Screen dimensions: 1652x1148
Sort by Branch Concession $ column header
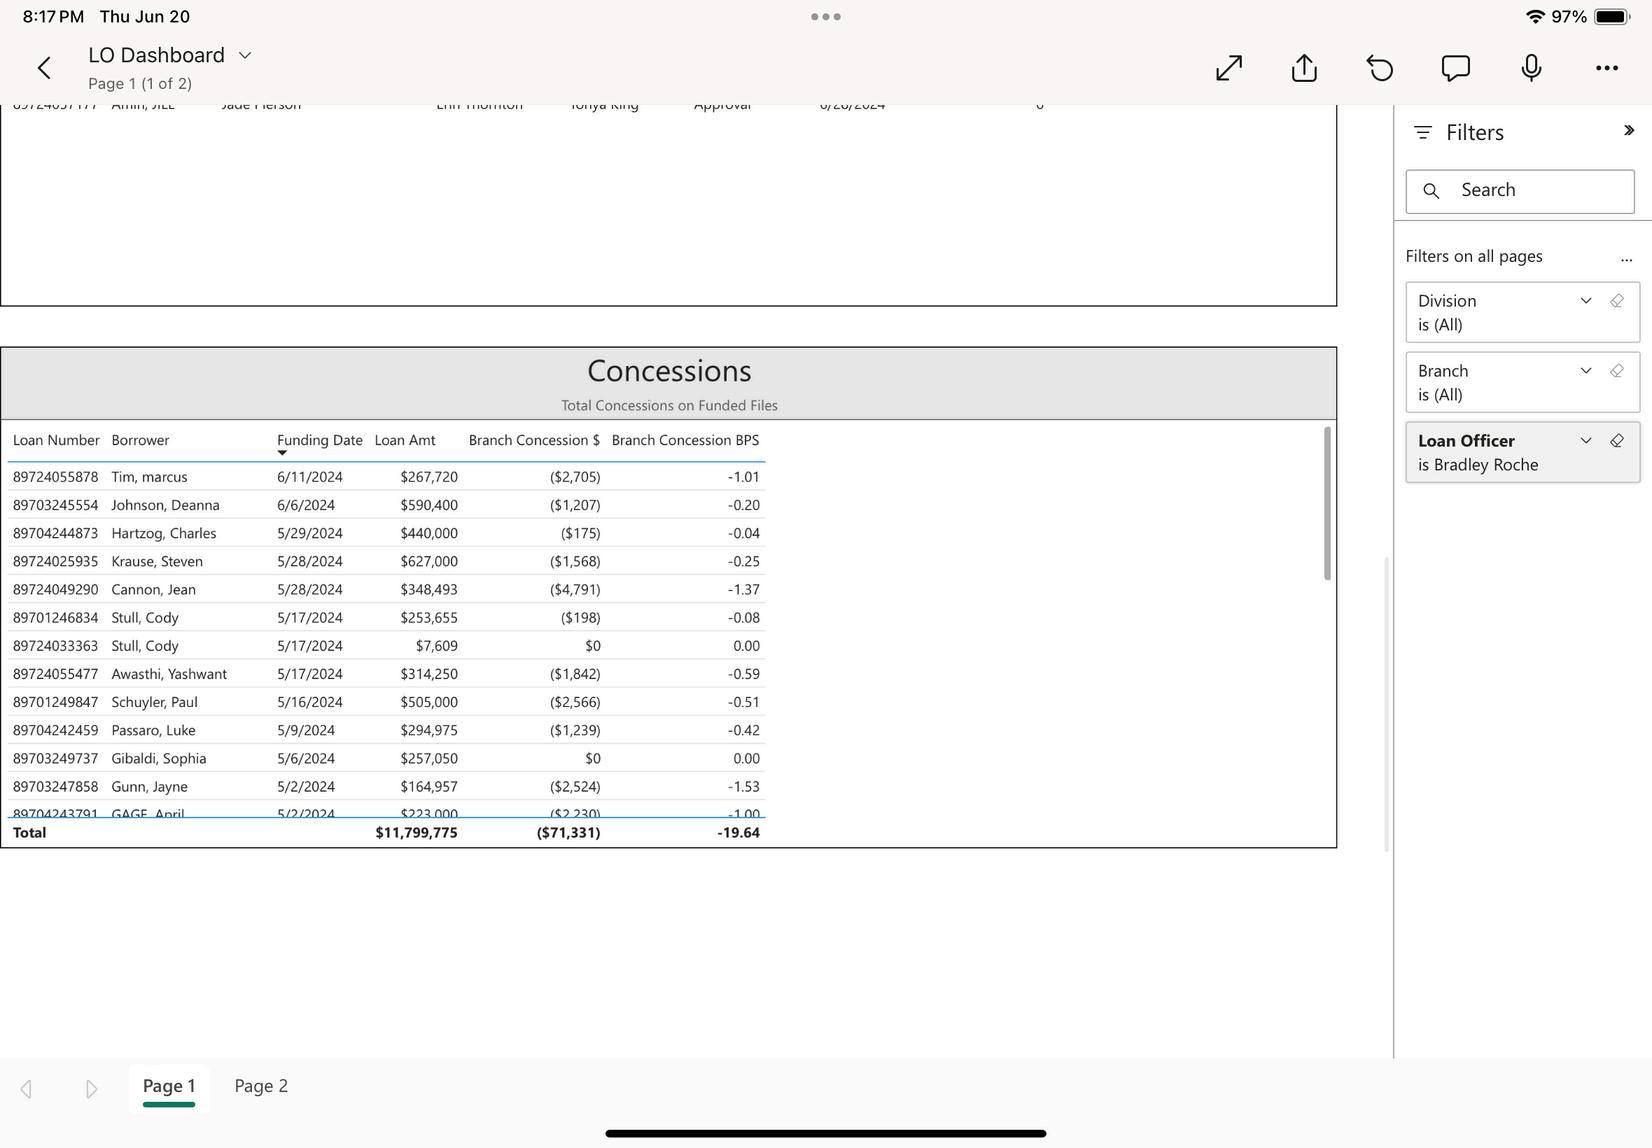pyautogui.click(x=534, y=440)
